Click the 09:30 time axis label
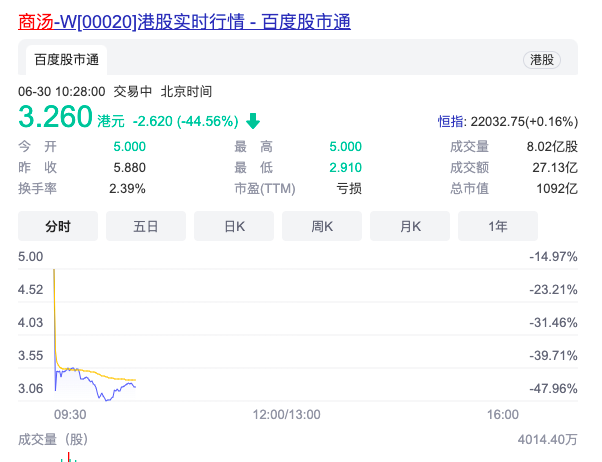The image size is (602, 462). pos(70,415)
